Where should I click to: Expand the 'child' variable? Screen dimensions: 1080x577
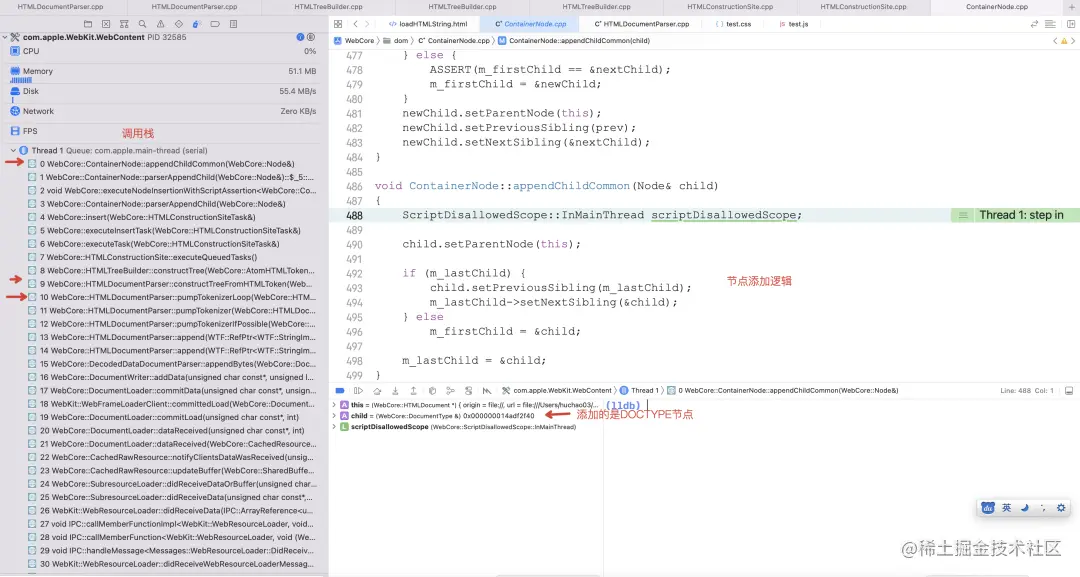(334, 416)
